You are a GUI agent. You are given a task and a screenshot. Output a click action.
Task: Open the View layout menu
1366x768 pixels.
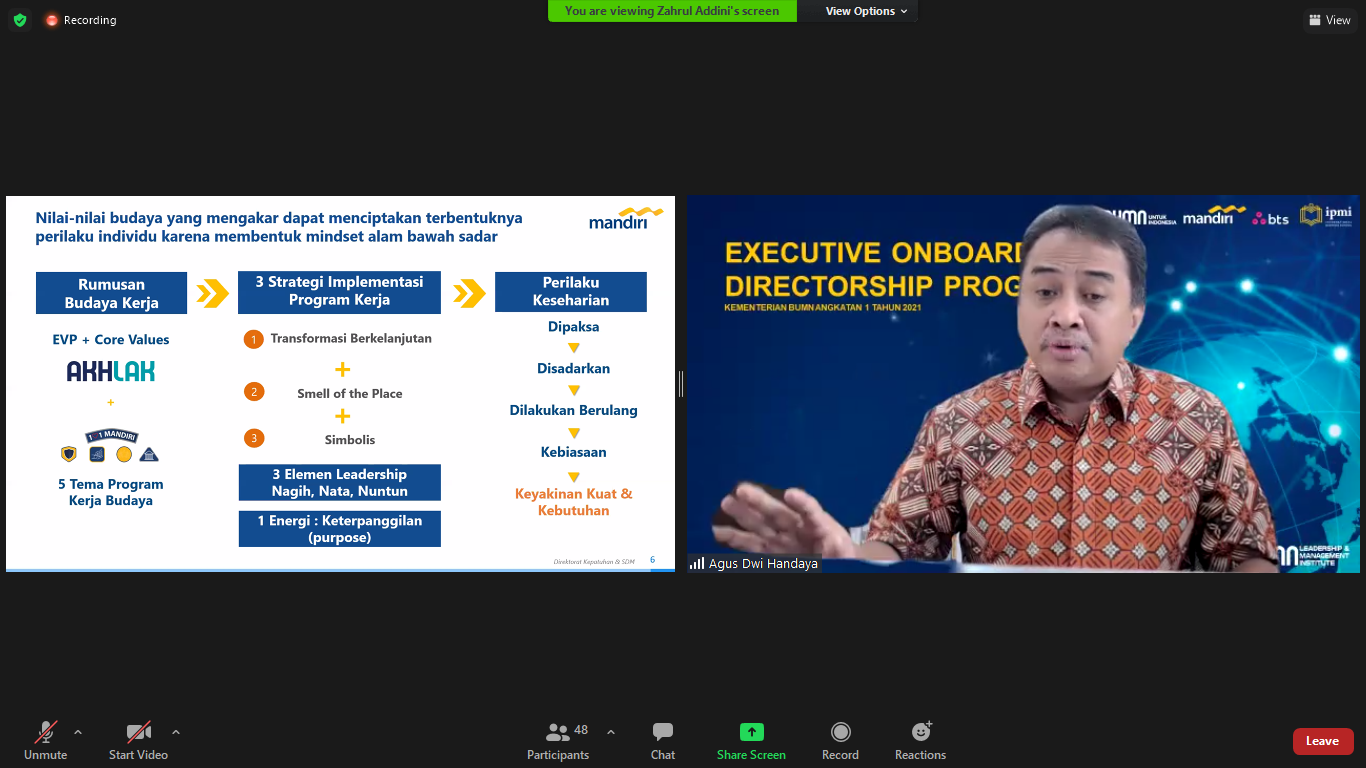[1329, 20]
